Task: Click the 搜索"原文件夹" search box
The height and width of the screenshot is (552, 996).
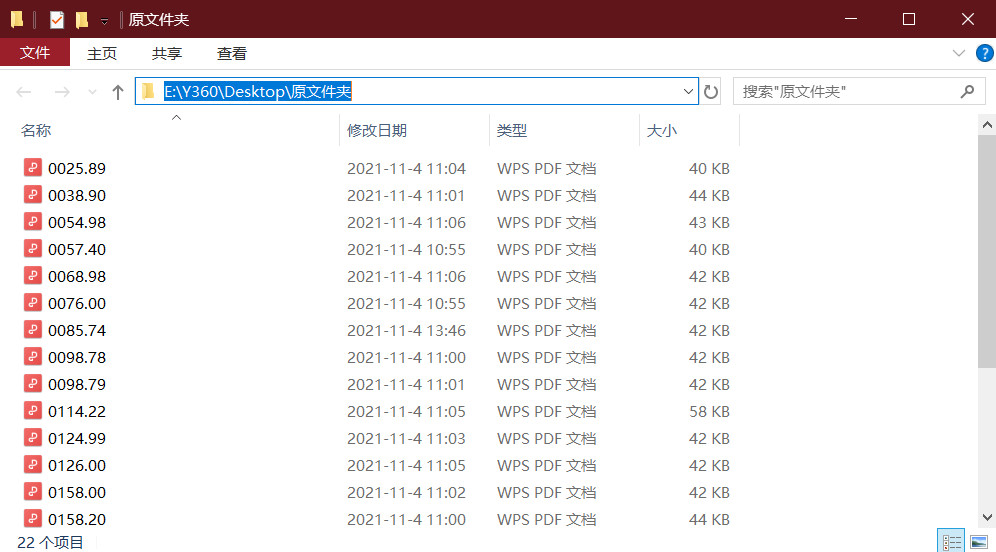Action: pyautogui.click(x=859, y=91)
